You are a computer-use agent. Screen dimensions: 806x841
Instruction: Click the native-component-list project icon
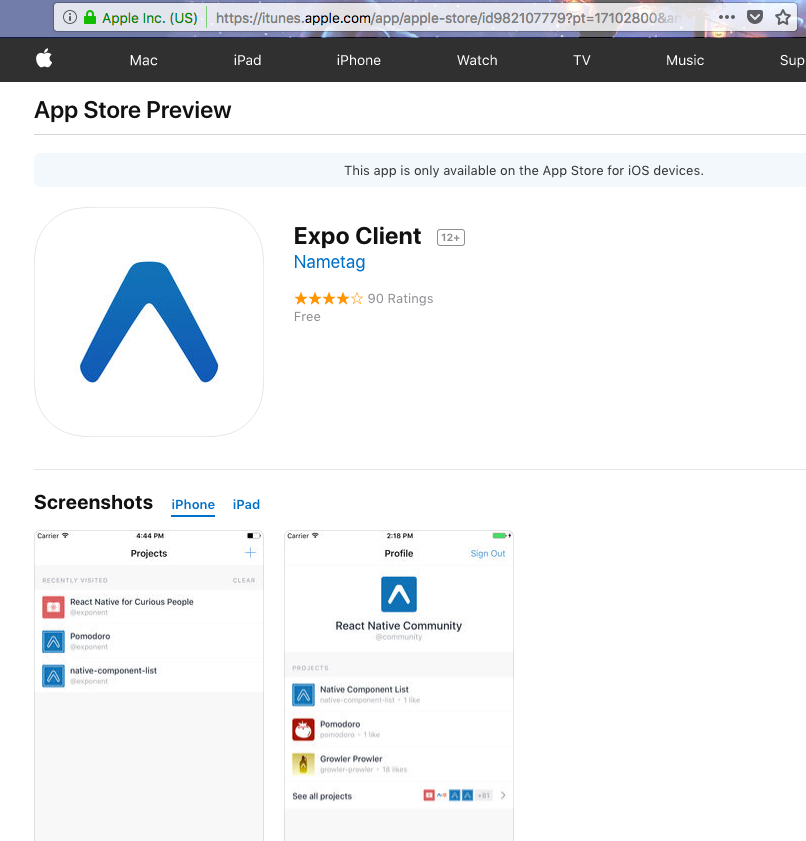pyautogui.click(x=53, y=676)
